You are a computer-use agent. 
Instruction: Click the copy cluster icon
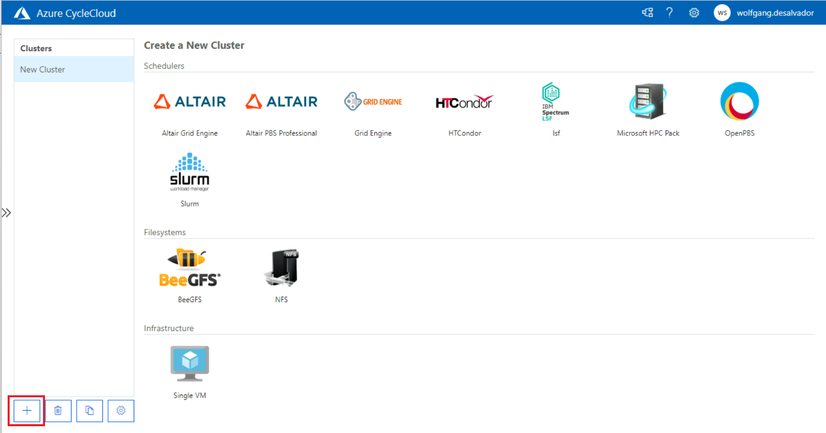tap(90, 411)
